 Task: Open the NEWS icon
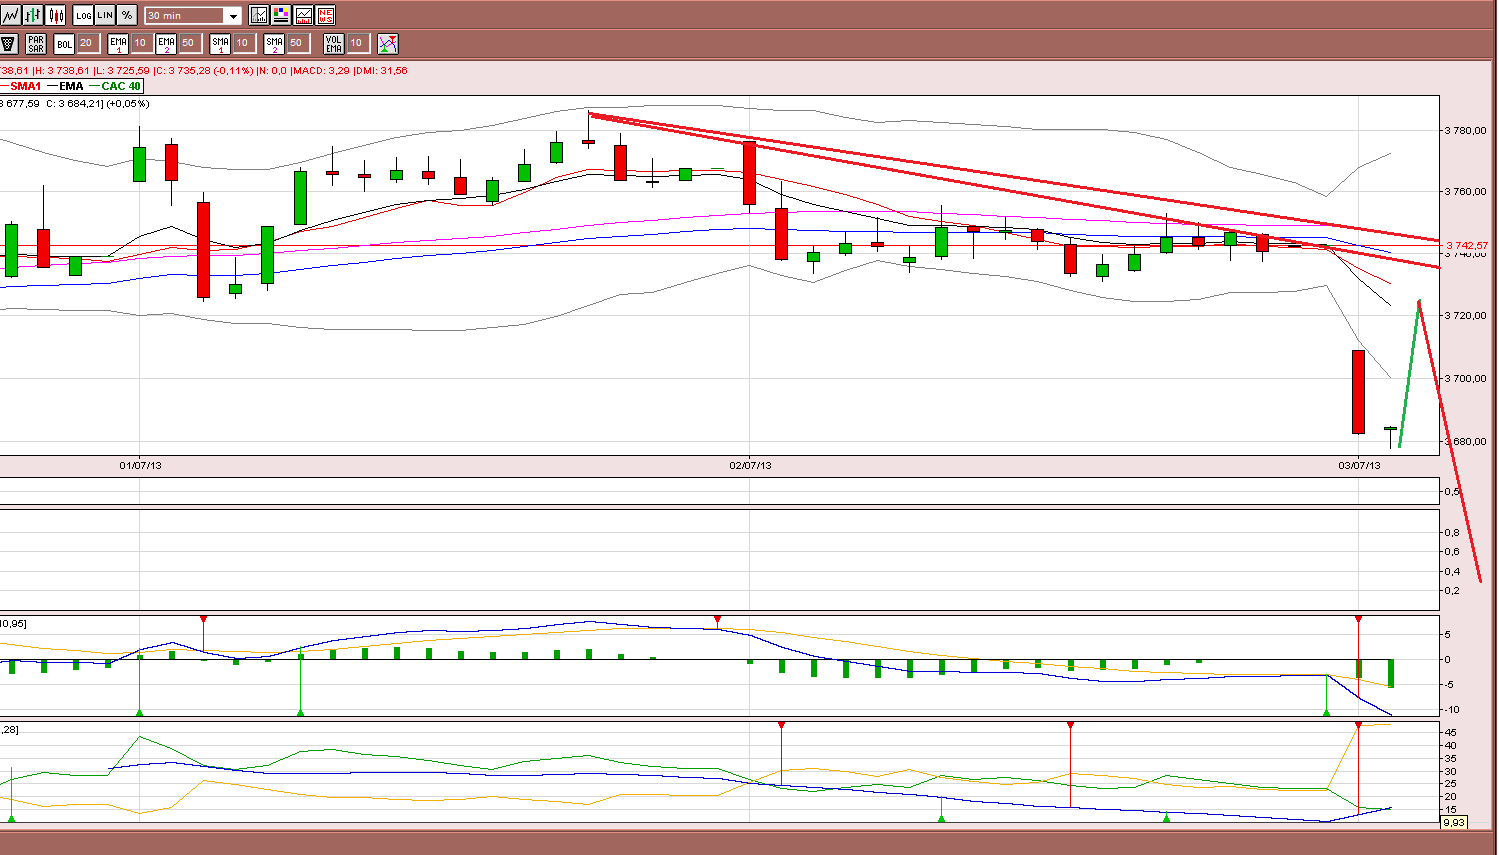325,15
